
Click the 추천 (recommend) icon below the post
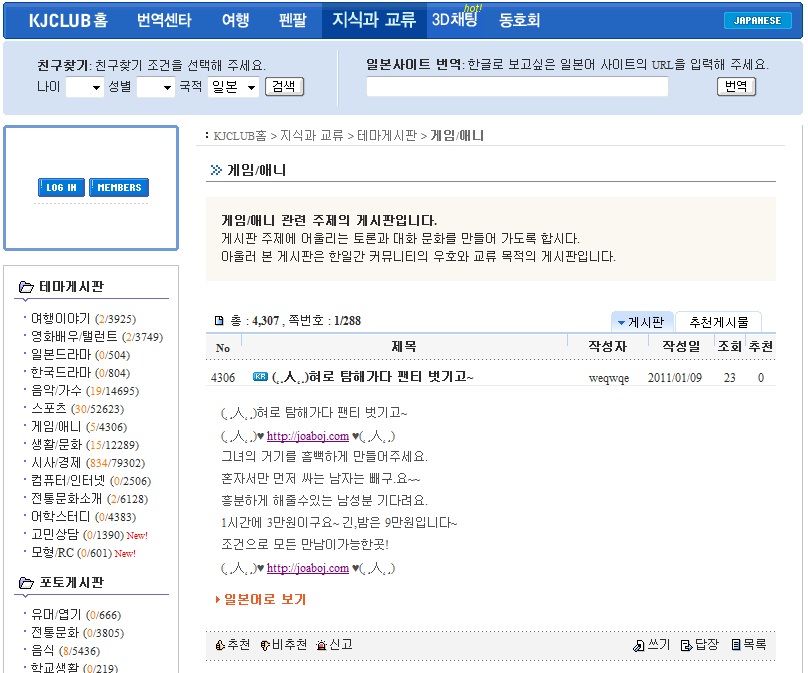220,645
